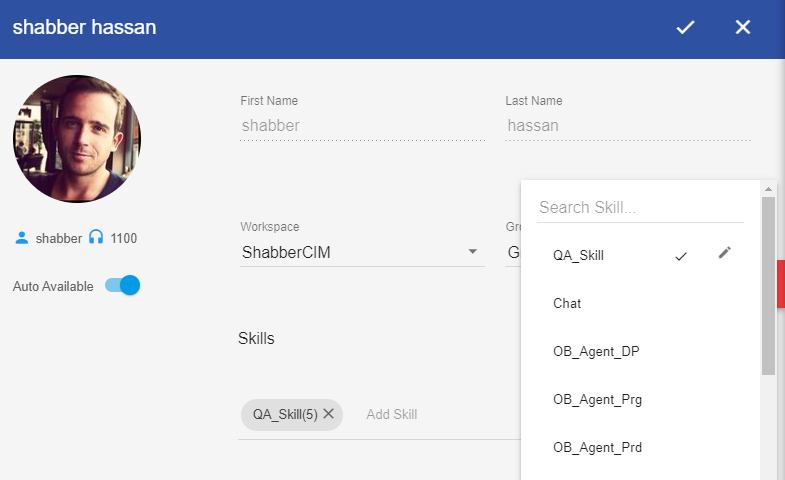Click the X icon in blue header
The height and width of the screenshot is (480, 785).
(743, 28)
